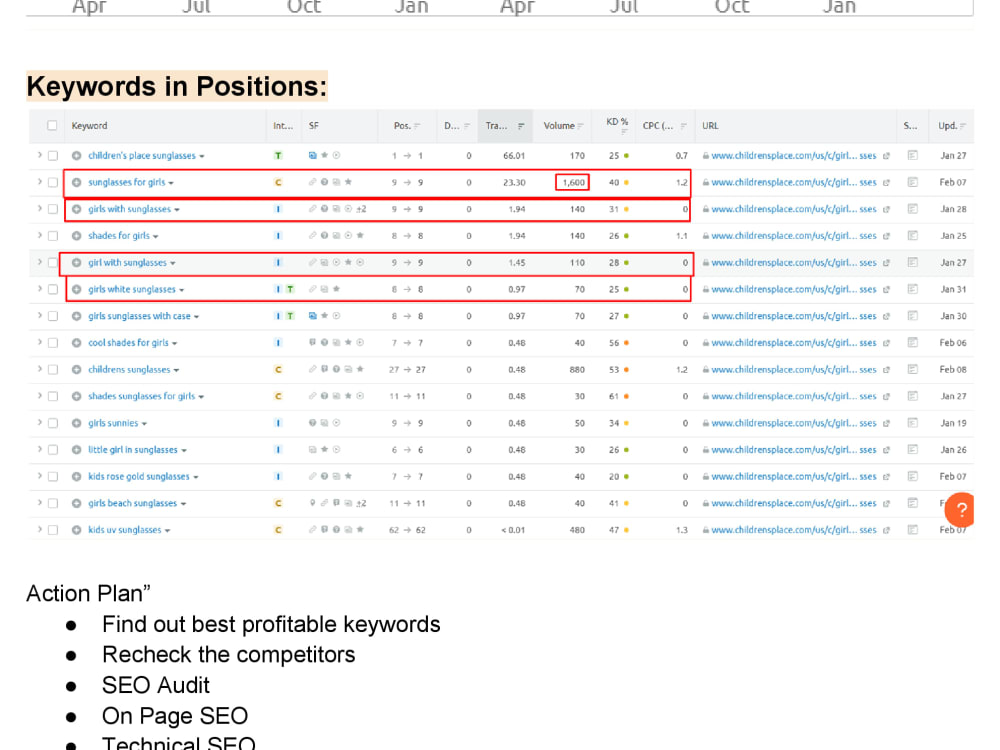The width and height of the screenshot is (1000, 750).
Task: Open external link icon for children's place sunglasses URL
Action: point(886,156)
